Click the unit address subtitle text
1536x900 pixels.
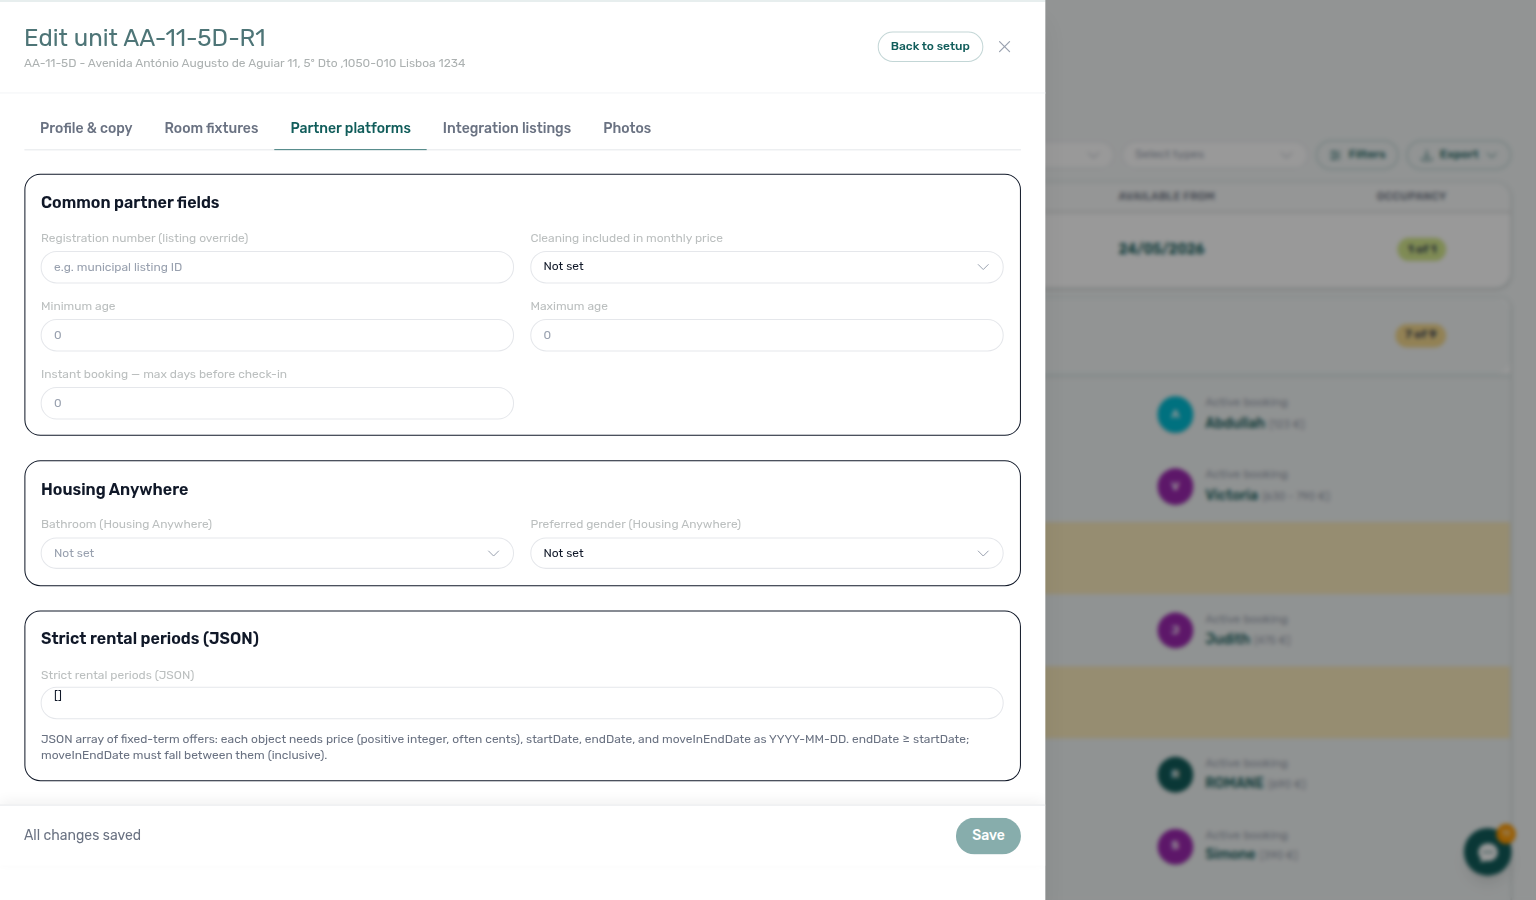[244, 63]
